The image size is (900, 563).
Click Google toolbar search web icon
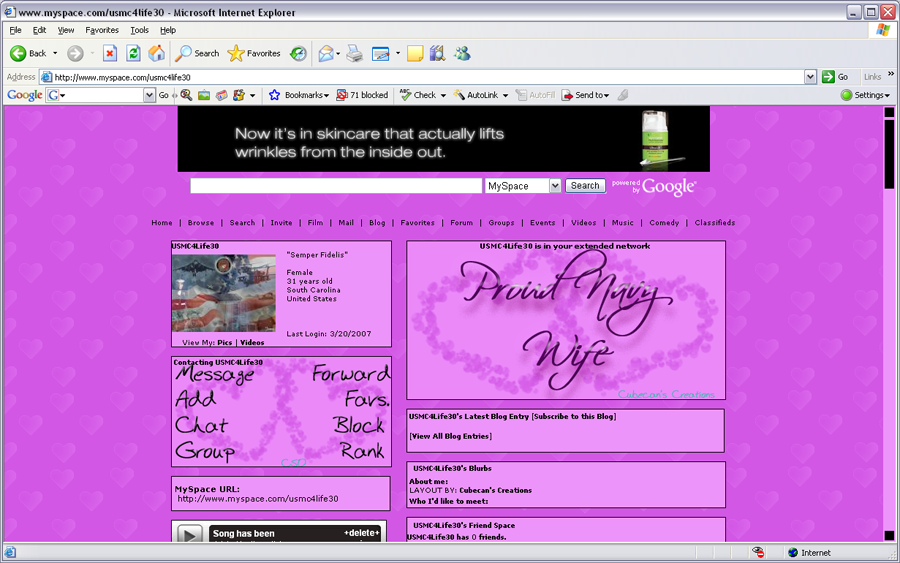point(186,95)
